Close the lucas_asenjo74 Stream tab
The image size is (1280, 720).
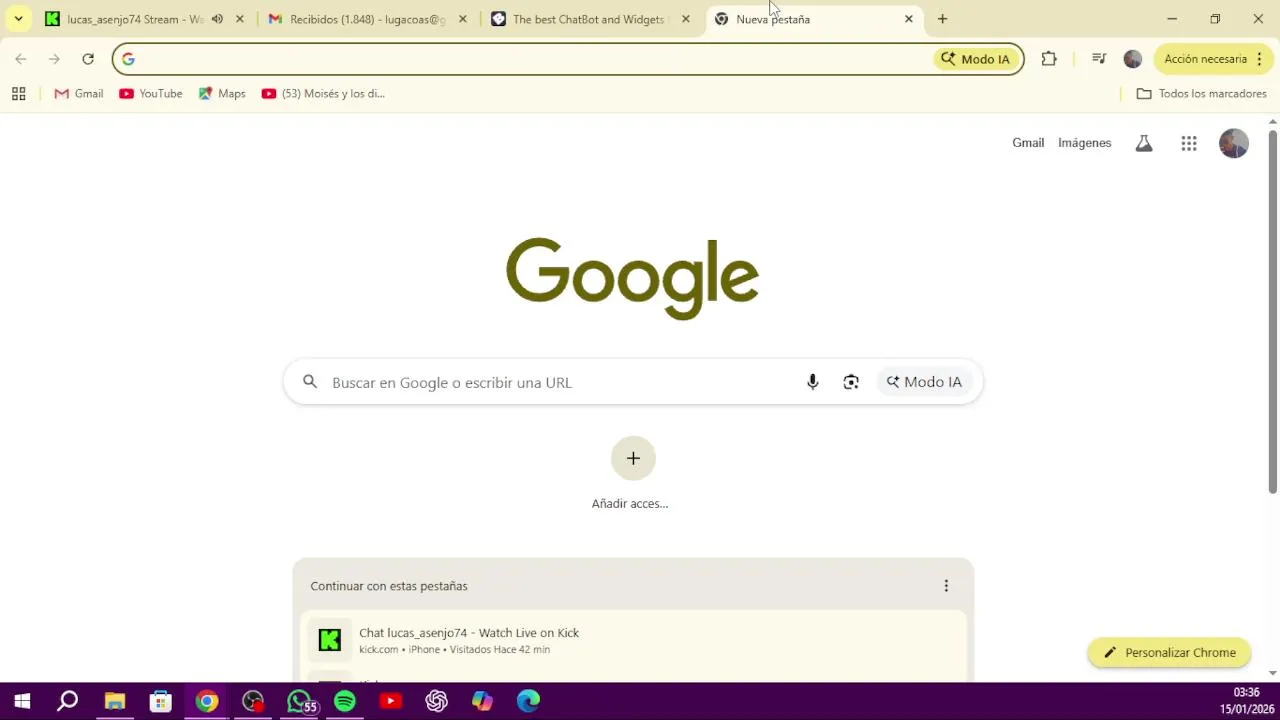pyautogui.click(x=239, y=19)
